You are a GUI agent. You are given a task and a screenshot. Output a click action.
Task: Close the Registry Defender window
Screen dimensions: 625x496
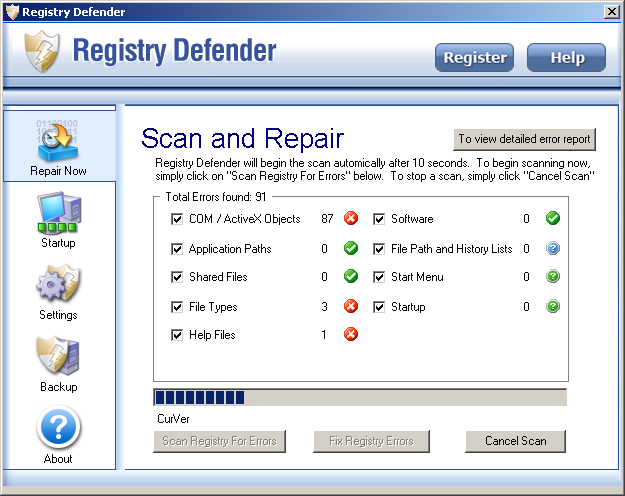pyautogui.click(x=612, y=12)
